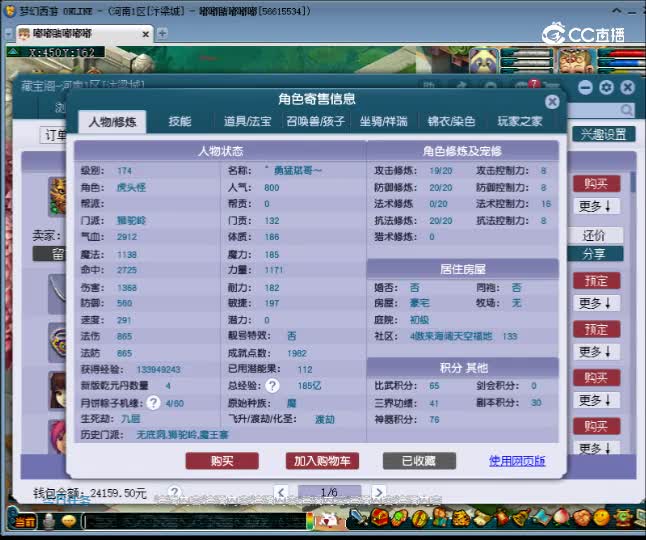Switch to the 技能 tab
The image size is (646, 540).
click(x=180, y=121)
